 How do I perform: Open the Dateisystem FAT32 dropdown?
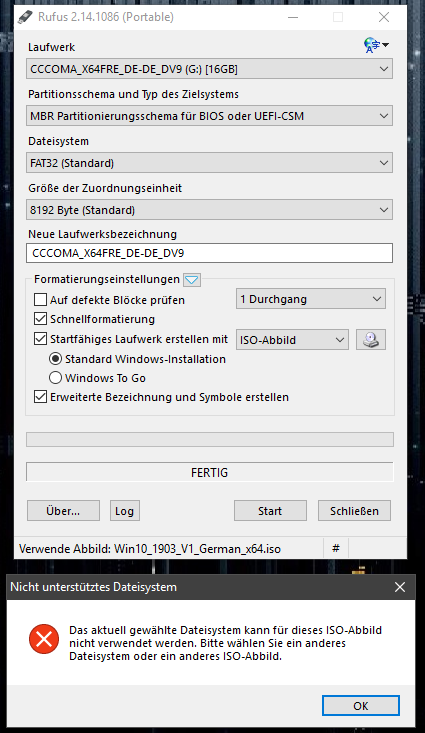(x=209, y=163)
